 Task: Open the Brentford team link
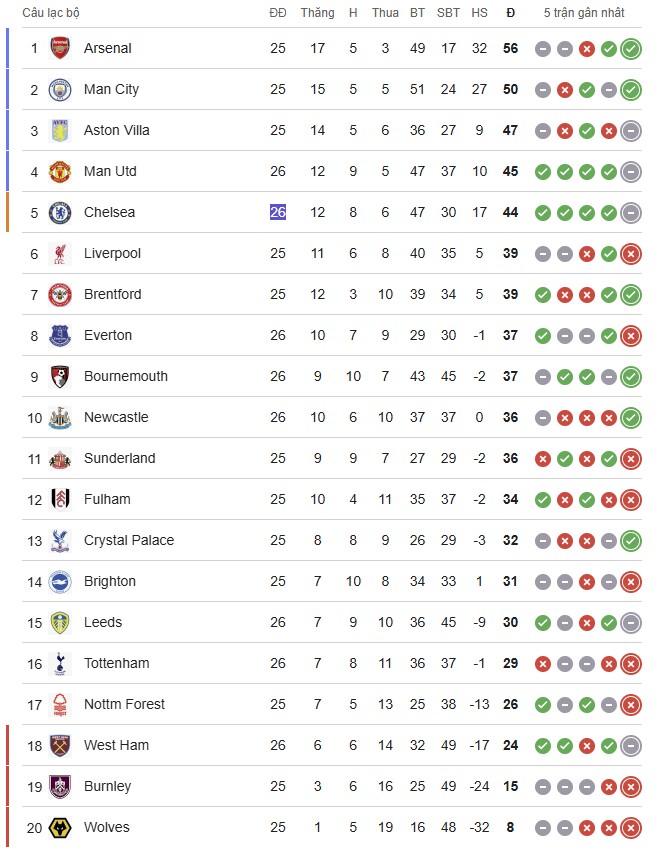click(x=112, y=295)
